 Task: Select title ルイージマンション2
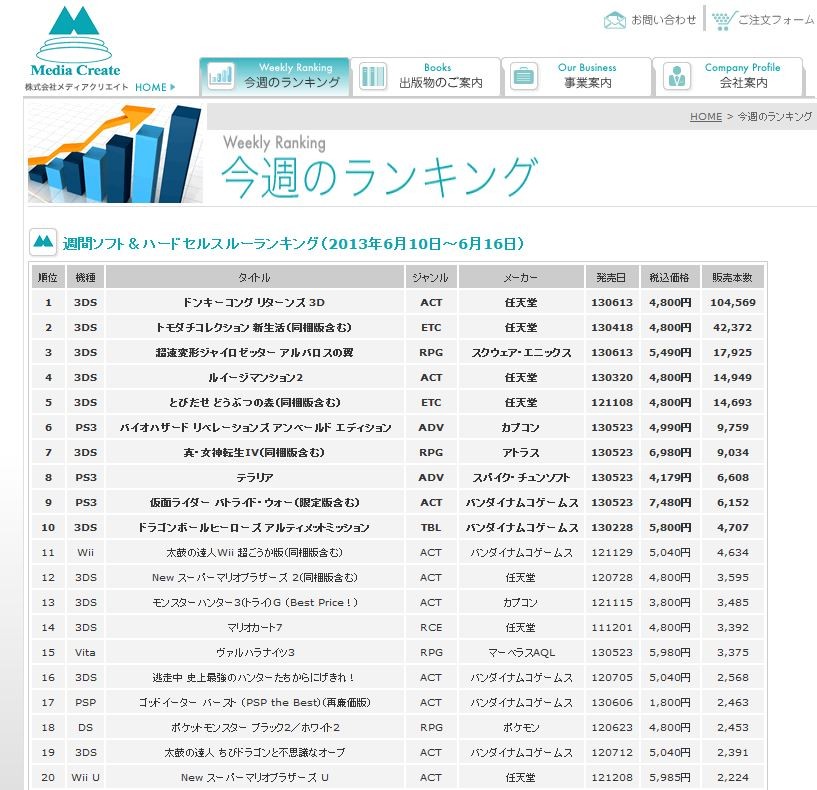tap(255, 377)
